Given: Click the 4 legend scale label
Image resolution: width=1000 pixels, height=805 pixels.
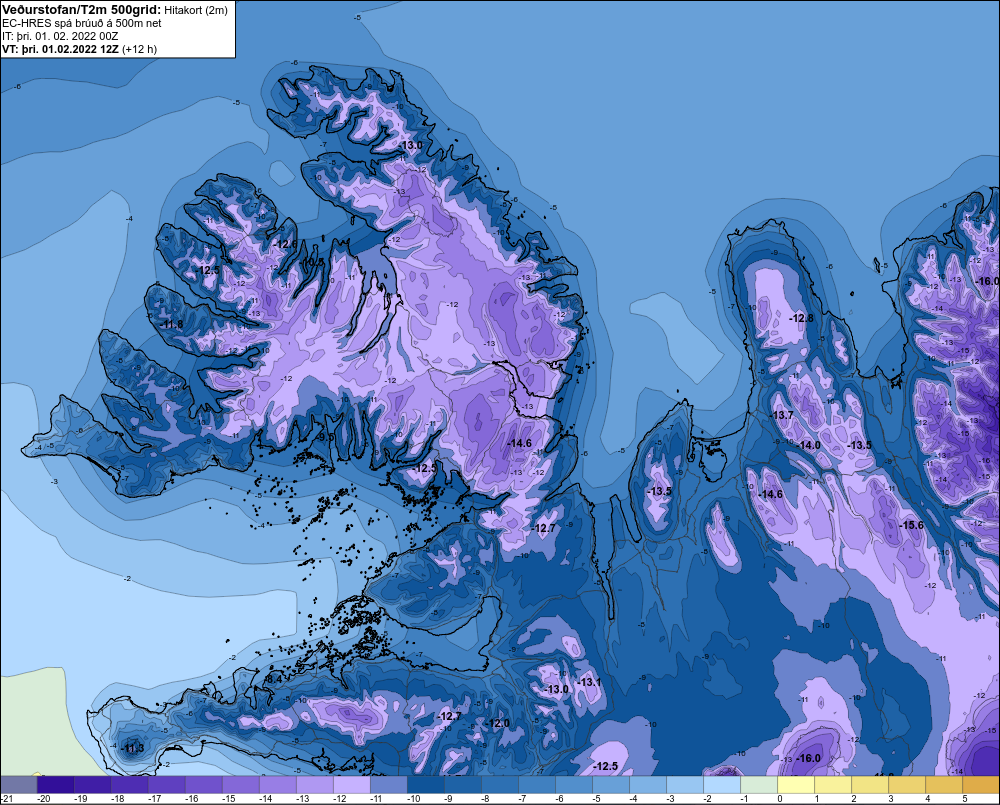Looking at the screenshot, I should [x=928, y=799].
